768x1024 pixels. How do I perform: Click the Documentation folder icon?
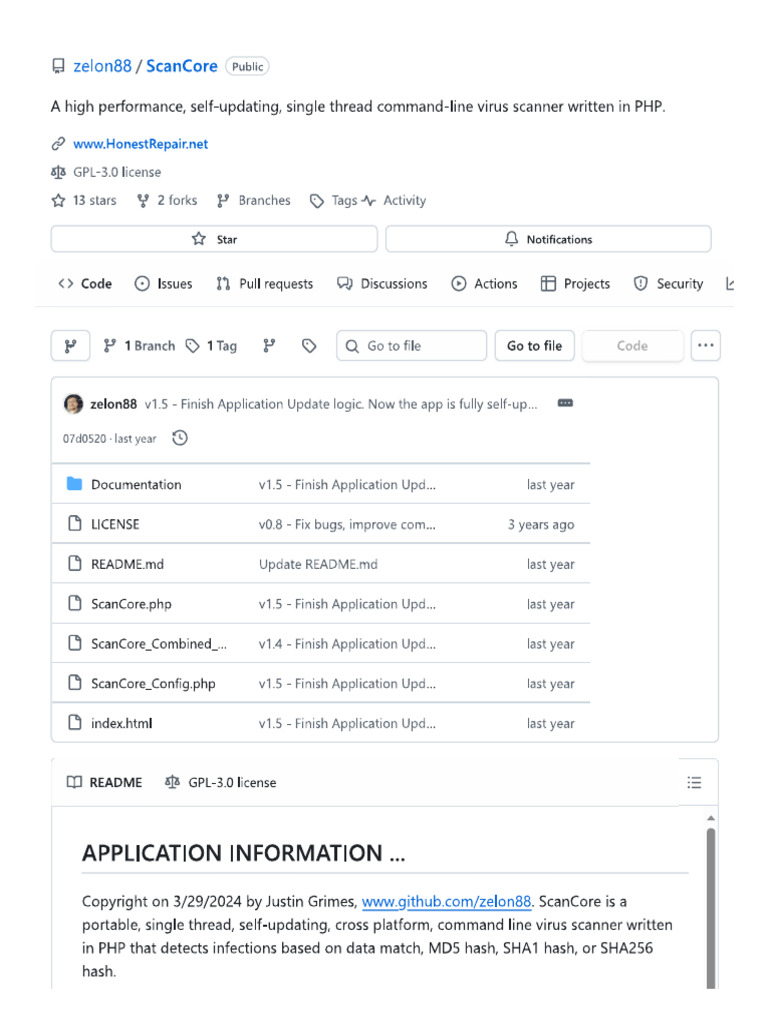[x=74, y=484]
